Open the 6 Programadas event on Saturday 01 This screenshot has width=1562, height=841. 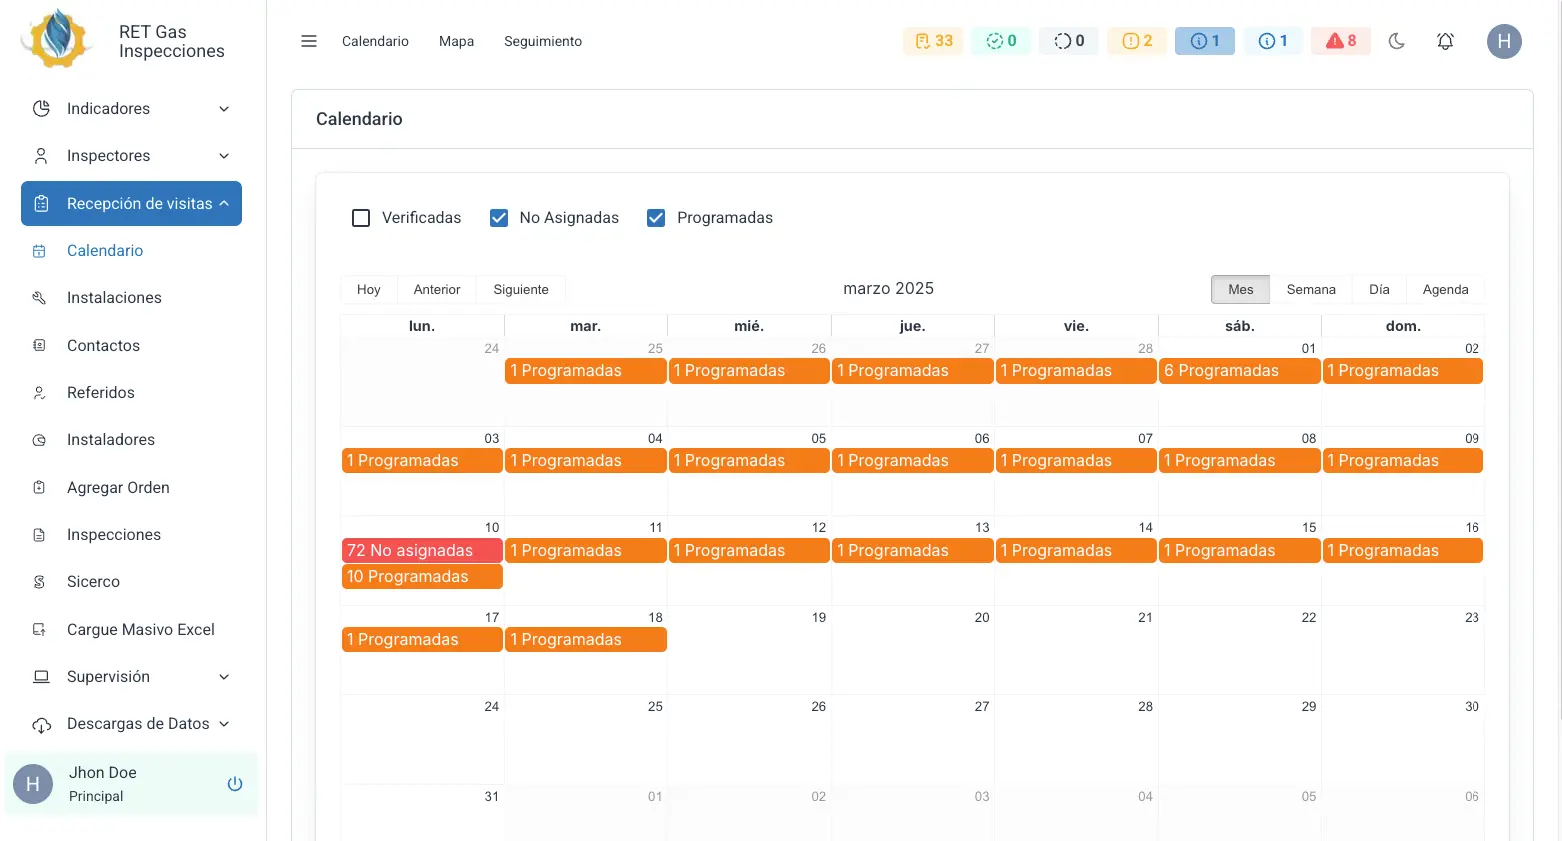pos(1240,371)
